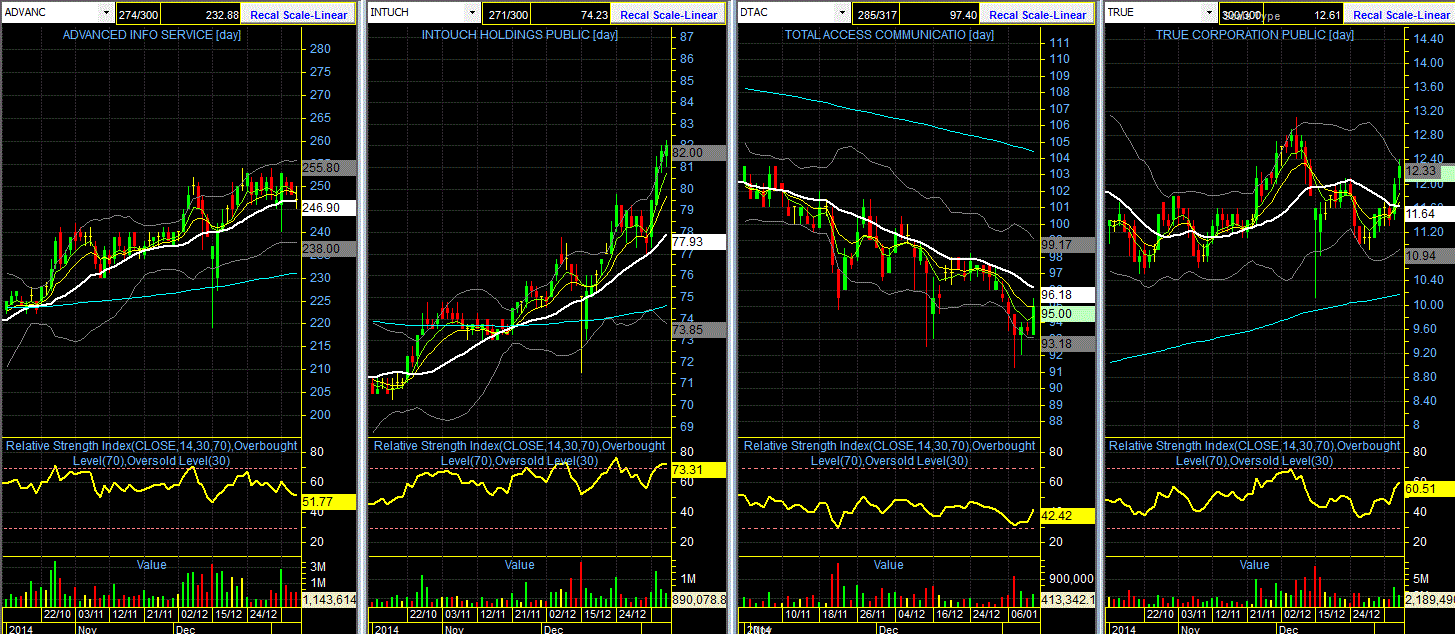The width and height of the screenshot is (1455, 634).
Task: Click the TOTAL ACCESS COMMUNICATIO [day] title
Action: coord(889,34)
